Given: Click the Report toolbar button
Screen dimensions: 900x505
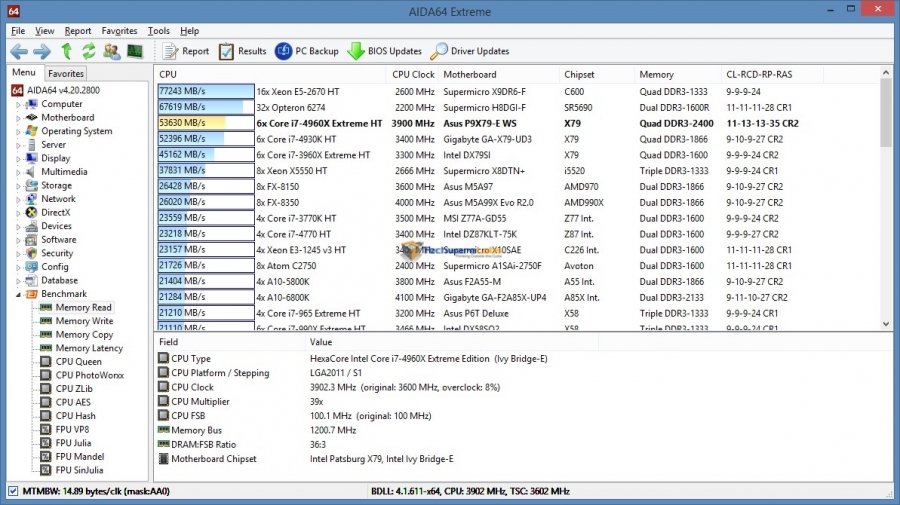Looking at the screenshot, I should click(186, 52).
